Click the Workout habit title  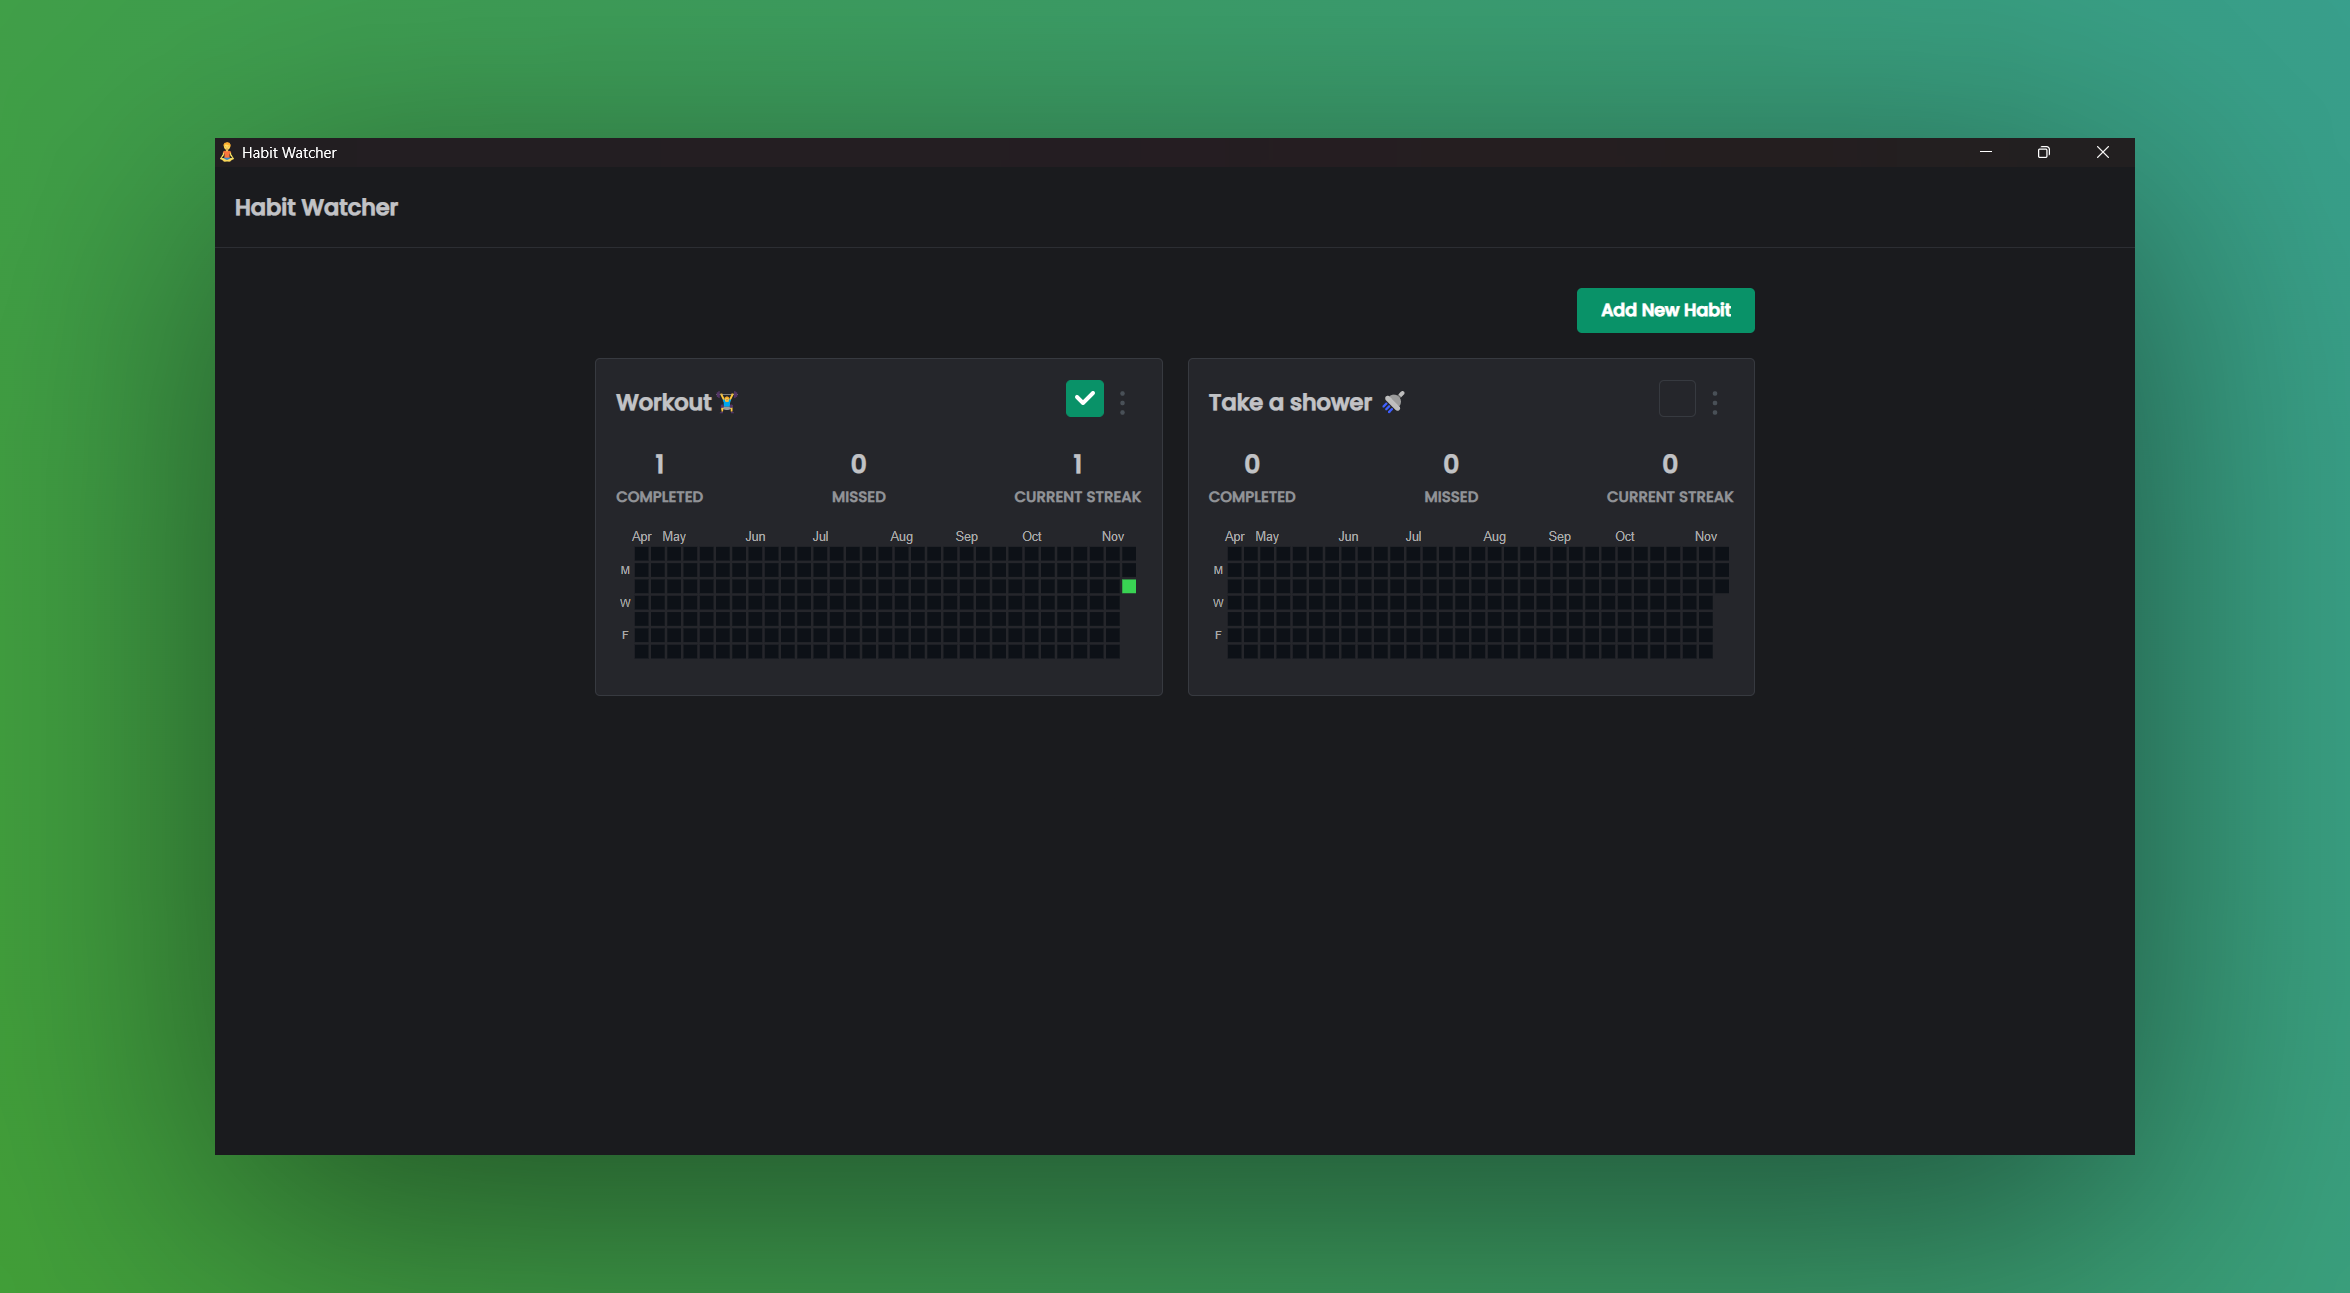pos(663,402)
